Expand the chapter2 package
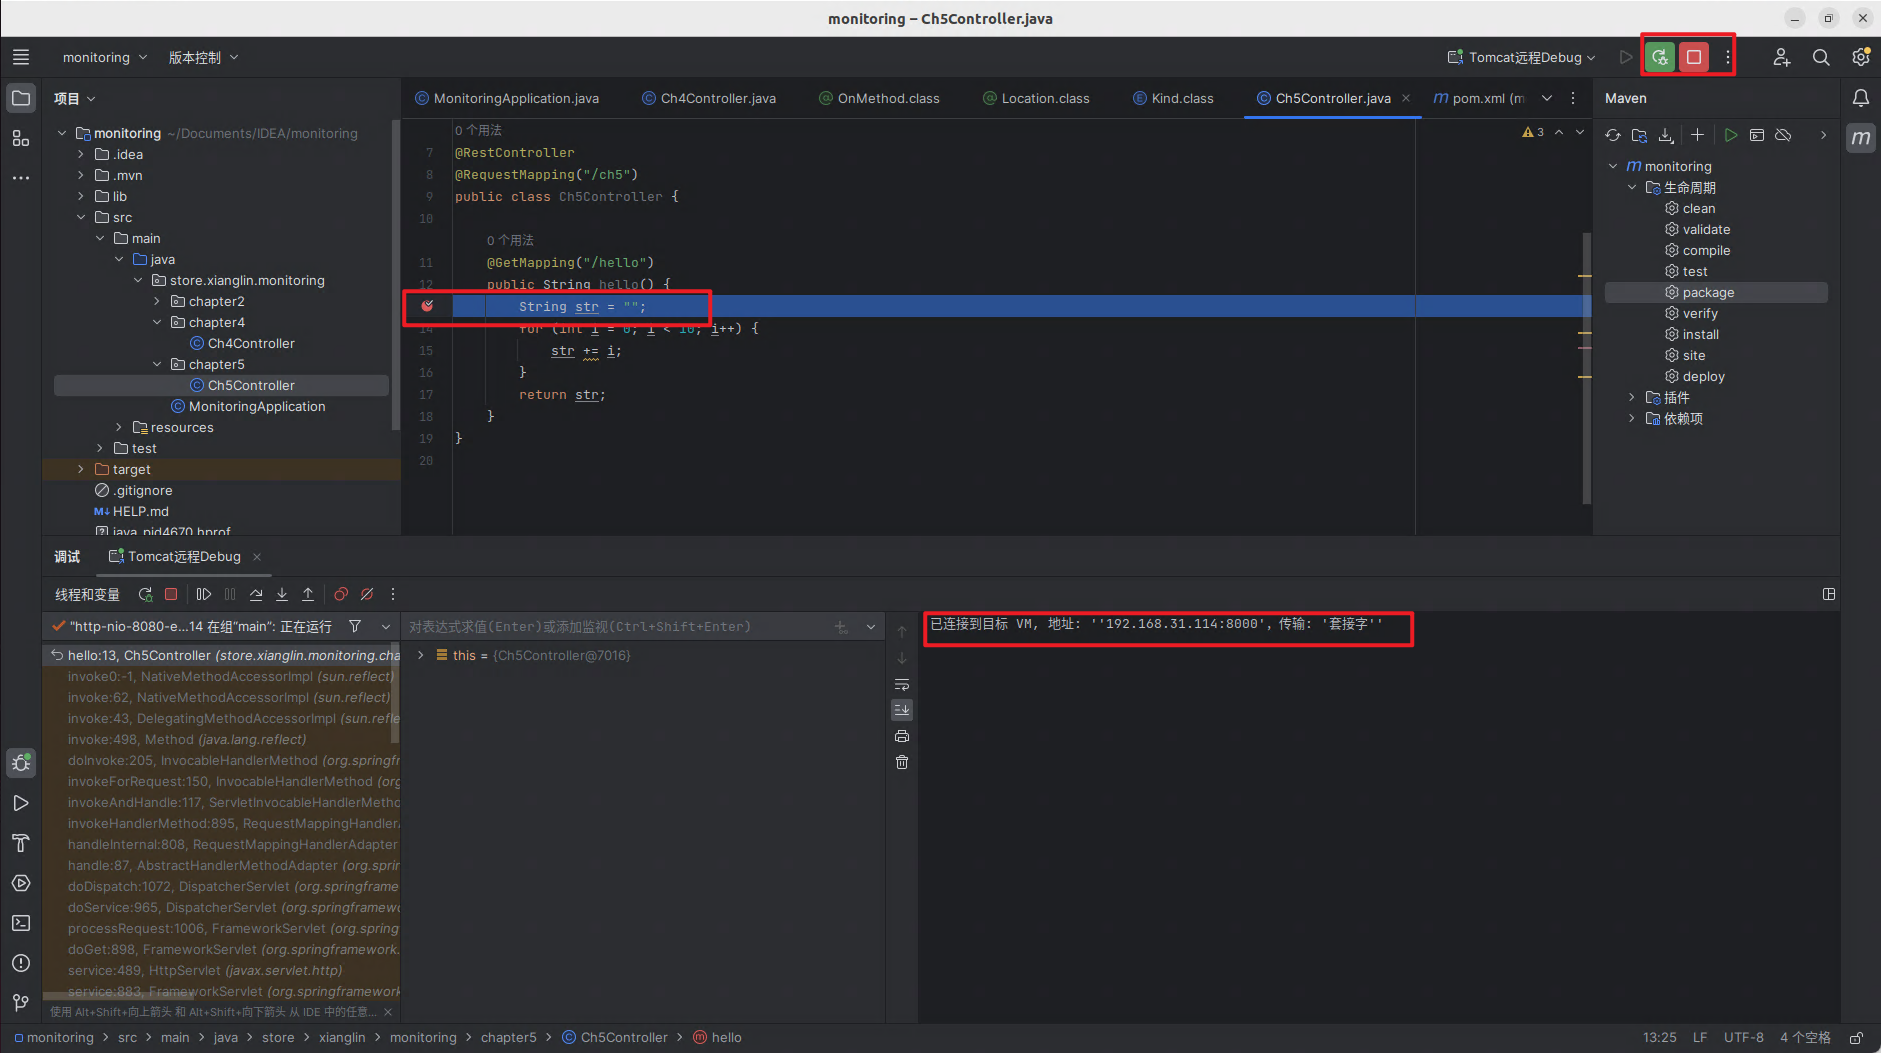The height and width of the screenshot is (1053, 1881). 157,301
